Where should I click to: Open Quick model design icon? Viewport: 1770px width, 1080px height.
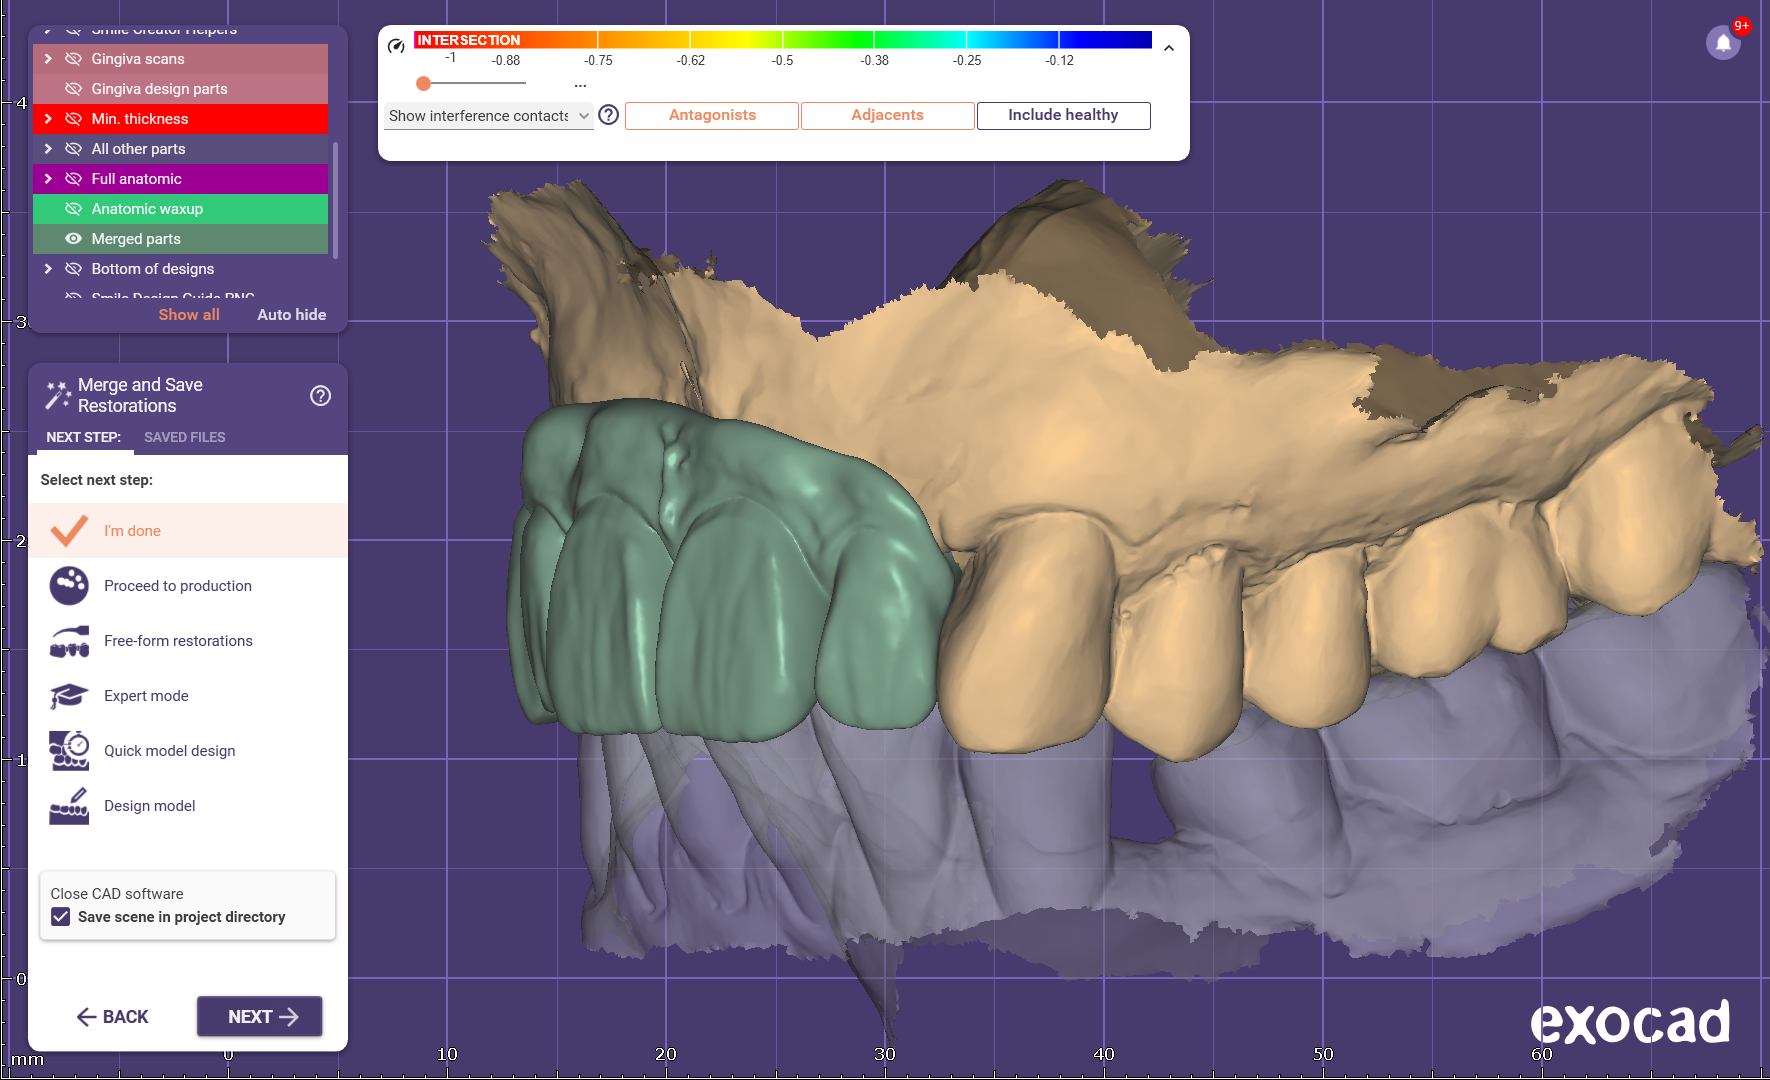tap(69, 751)
